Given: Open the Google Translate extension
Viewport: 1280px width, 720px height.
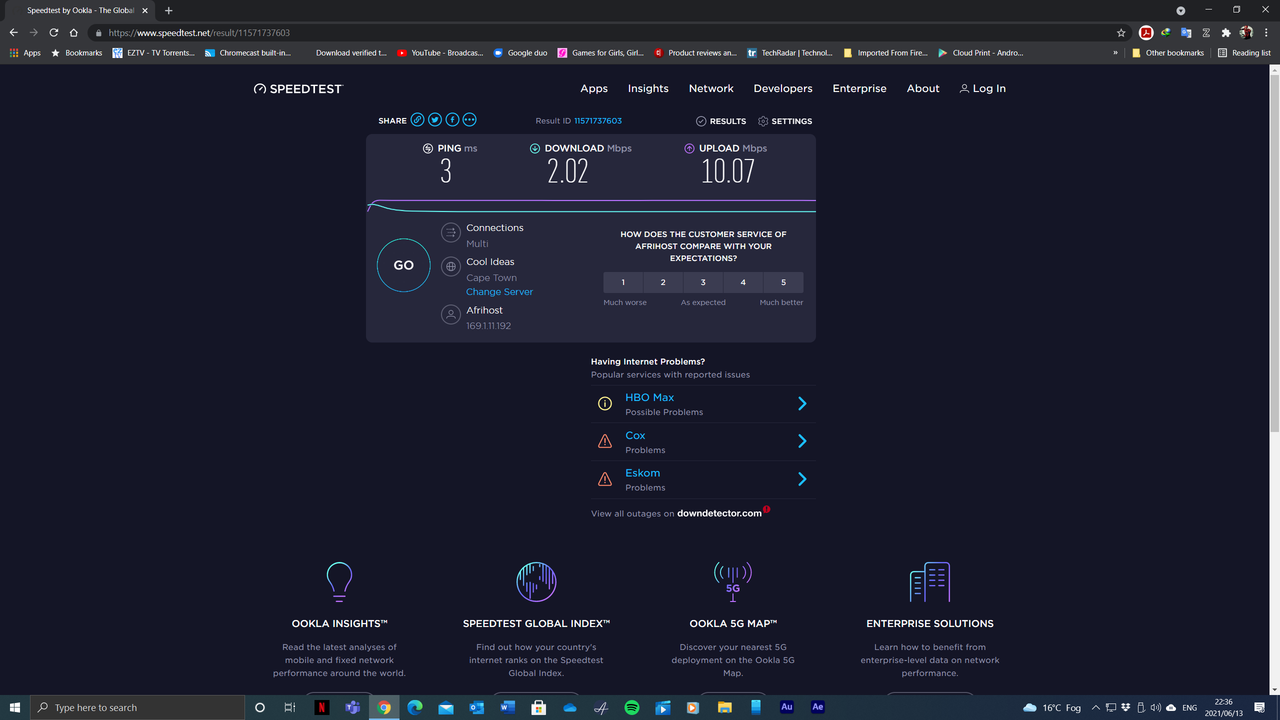Looking at the screenshot, I should 1186,33.
